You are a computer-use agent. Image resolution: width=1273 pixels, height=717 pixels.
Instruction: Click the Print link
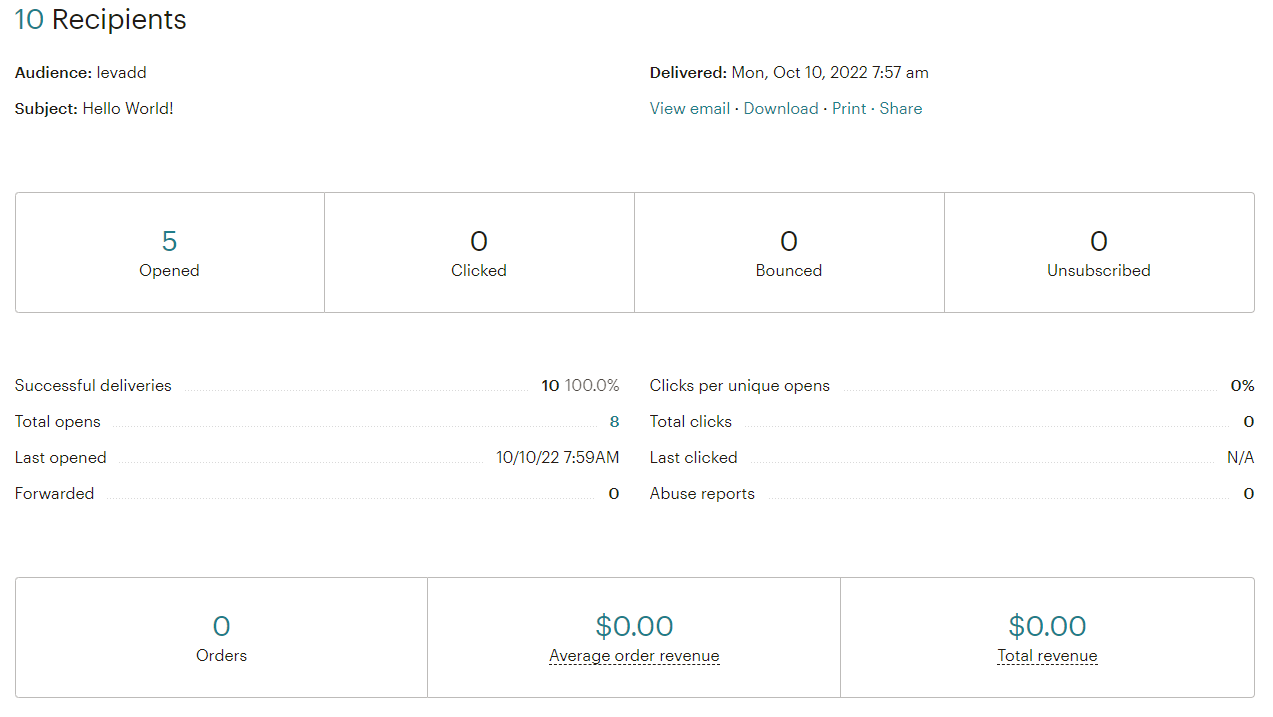pyautogui.click(x=849, y=108)
